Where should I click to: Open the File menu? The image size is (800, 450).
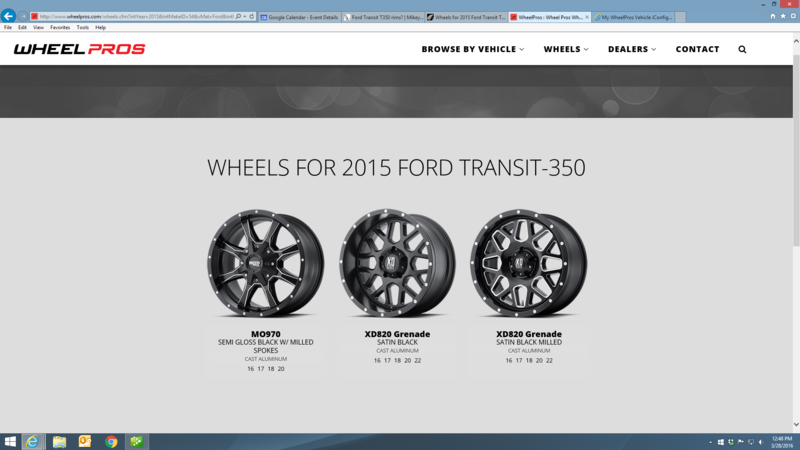[x=8, y=28]
